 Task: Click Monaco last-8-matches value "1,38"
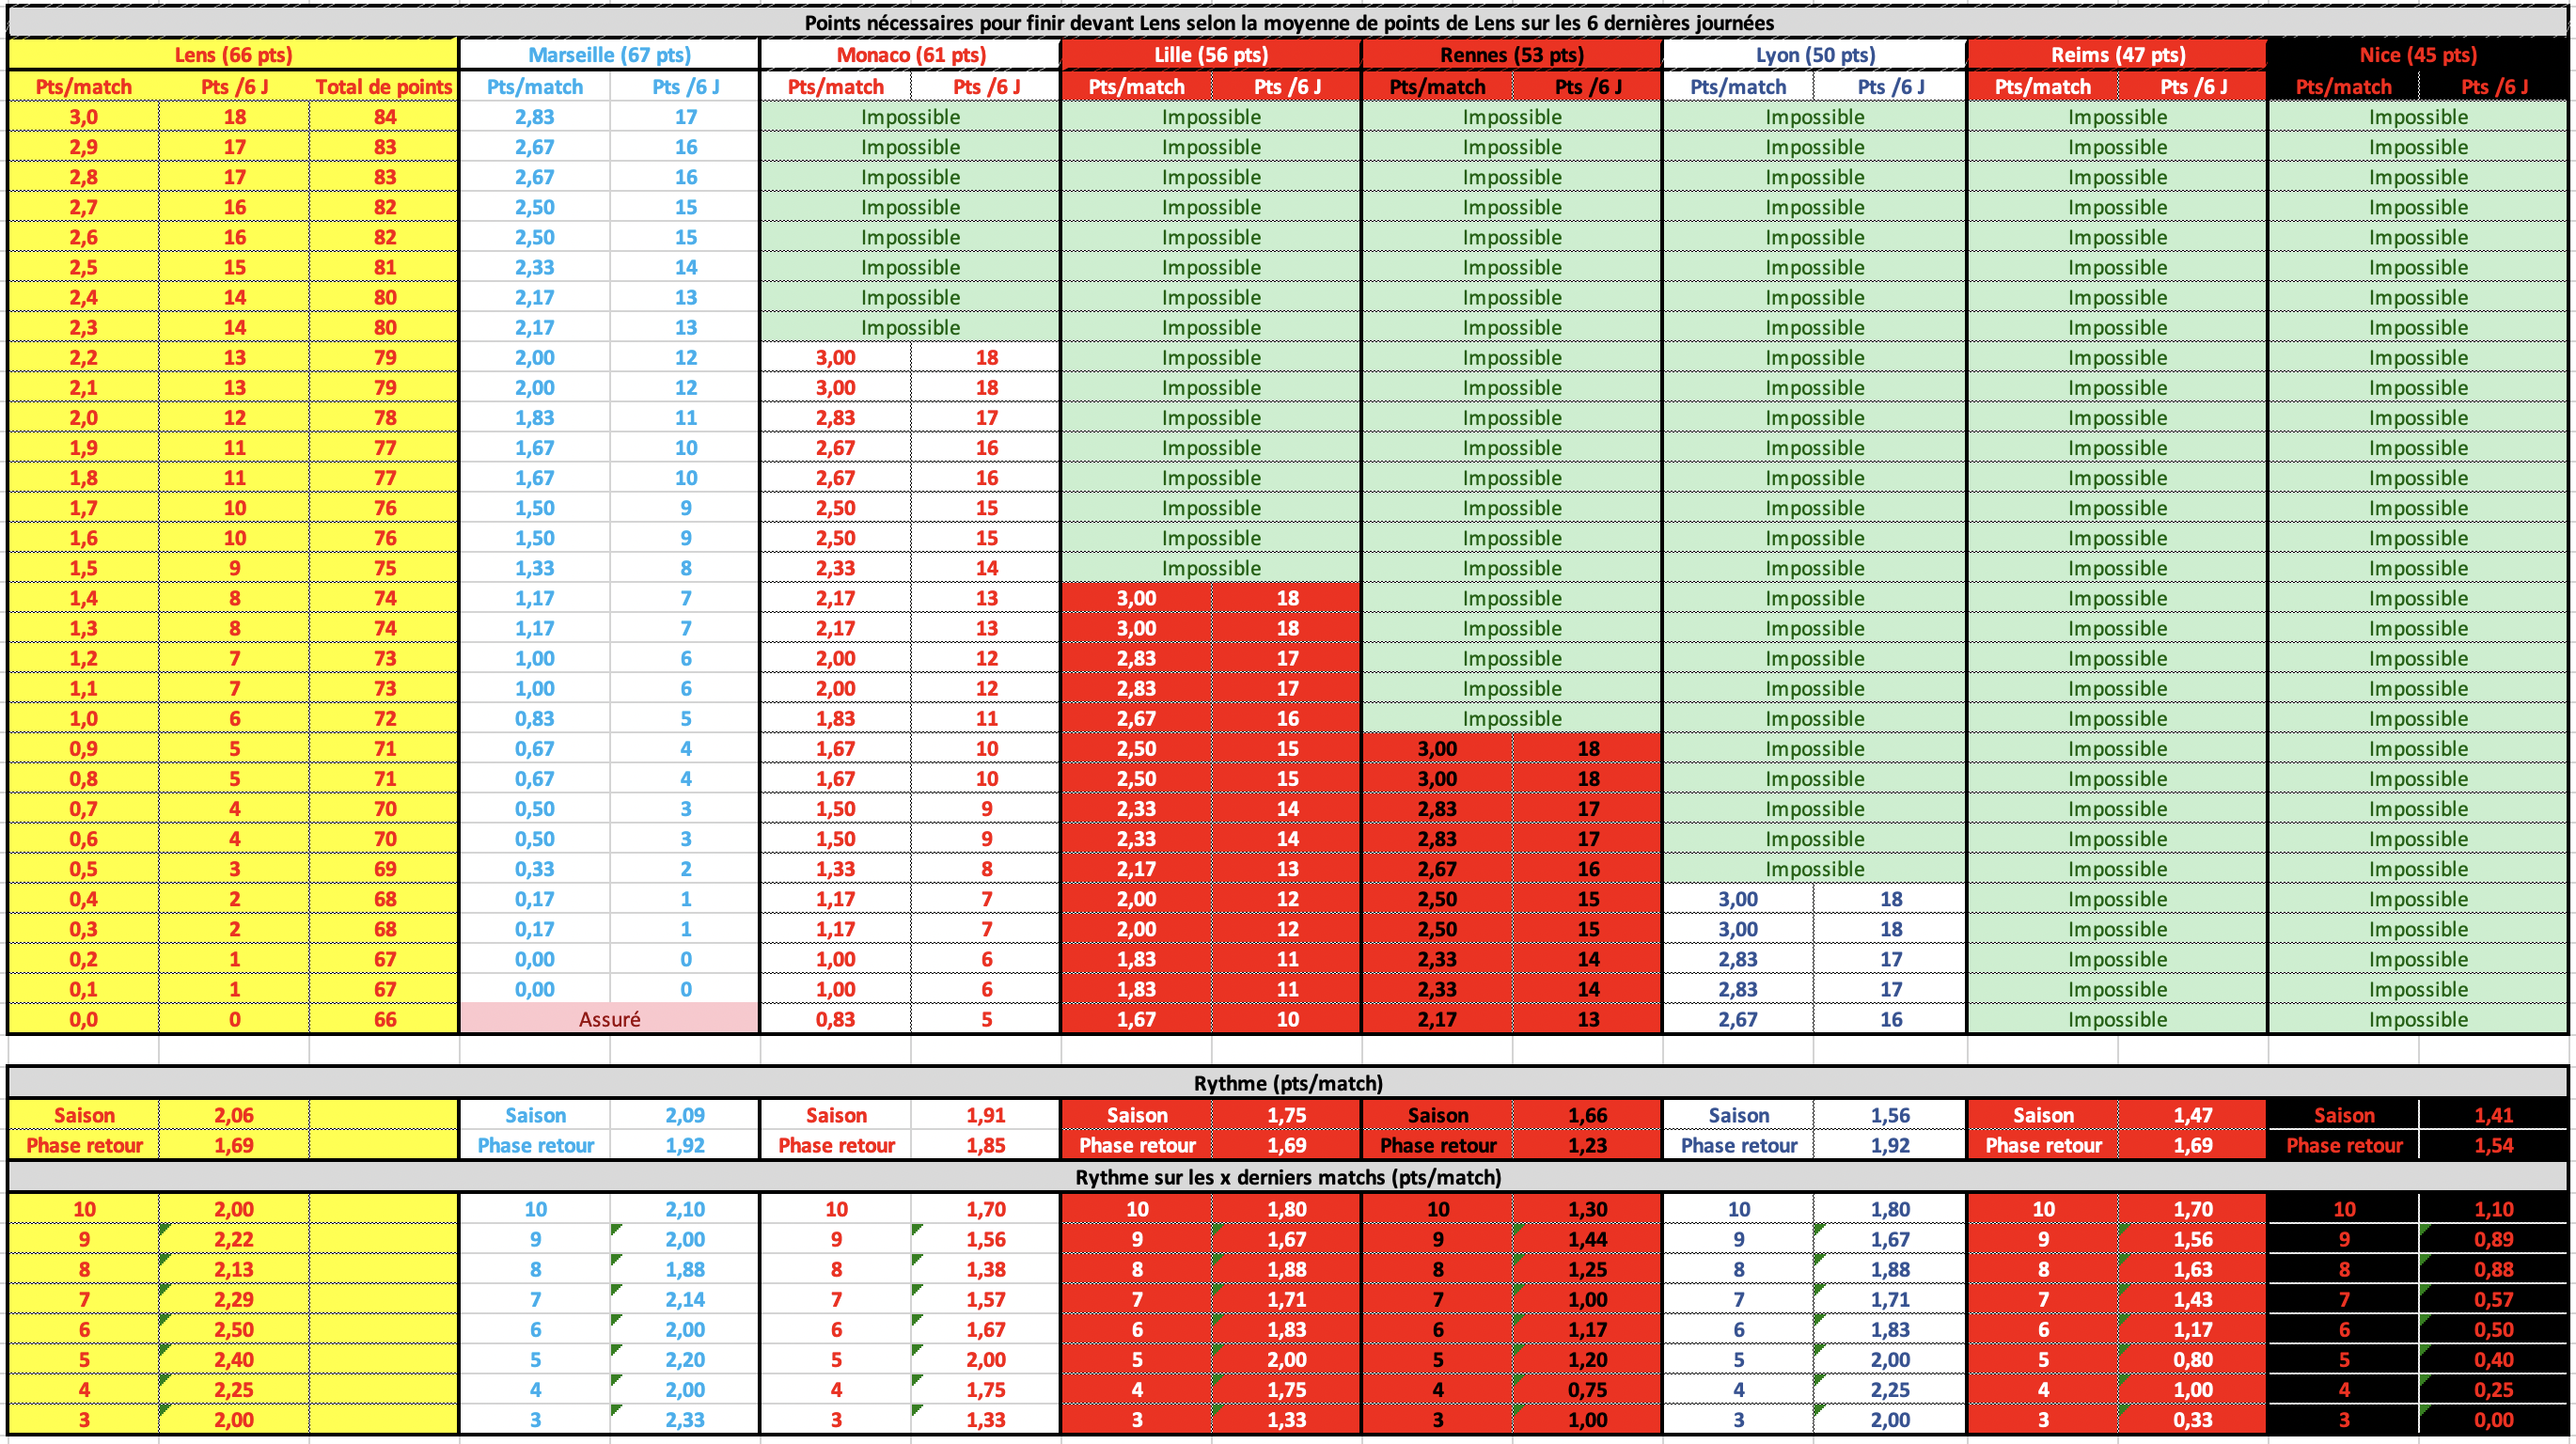[986, 1269]
